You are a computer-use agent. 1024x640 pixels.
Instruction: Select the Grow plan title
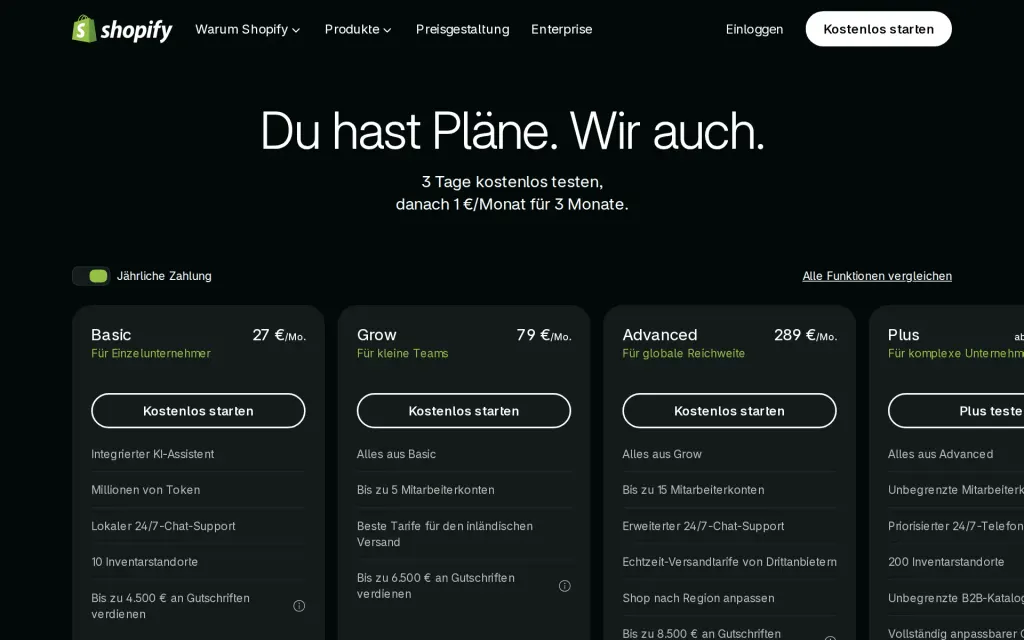[x=377, y=335]
